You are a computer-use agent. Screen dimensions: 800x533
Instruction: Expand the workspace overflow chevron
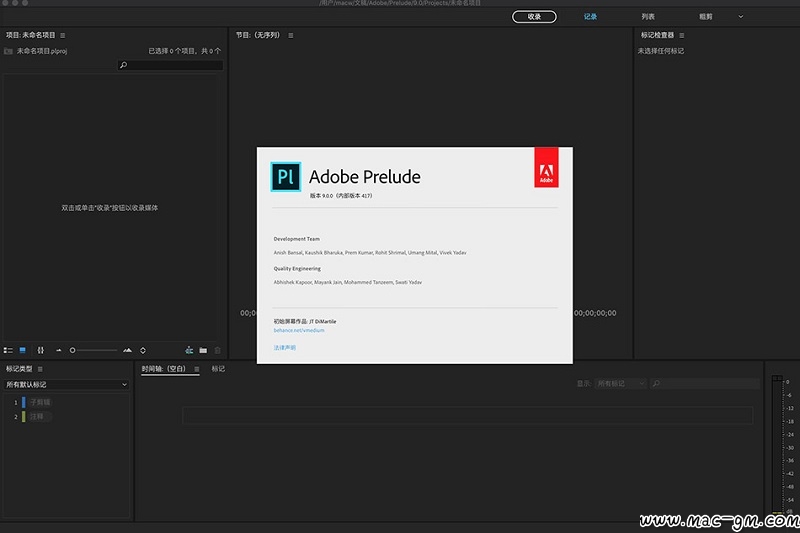tap(741, 16)
